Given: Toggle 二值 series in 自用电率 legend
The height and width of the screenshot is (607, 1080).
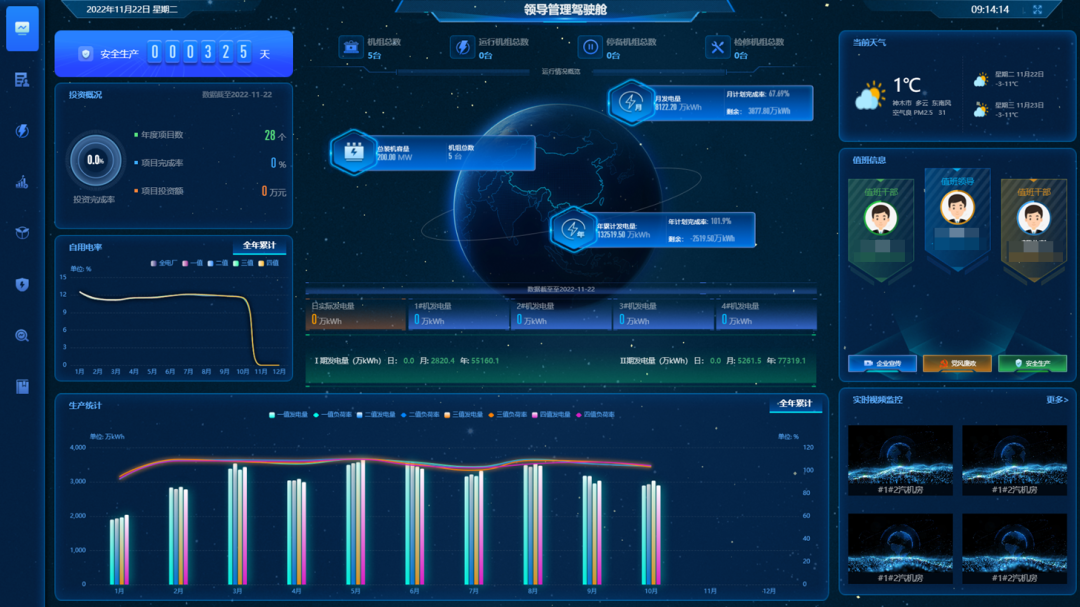Looking at the screenshot, I should [218, 263].
